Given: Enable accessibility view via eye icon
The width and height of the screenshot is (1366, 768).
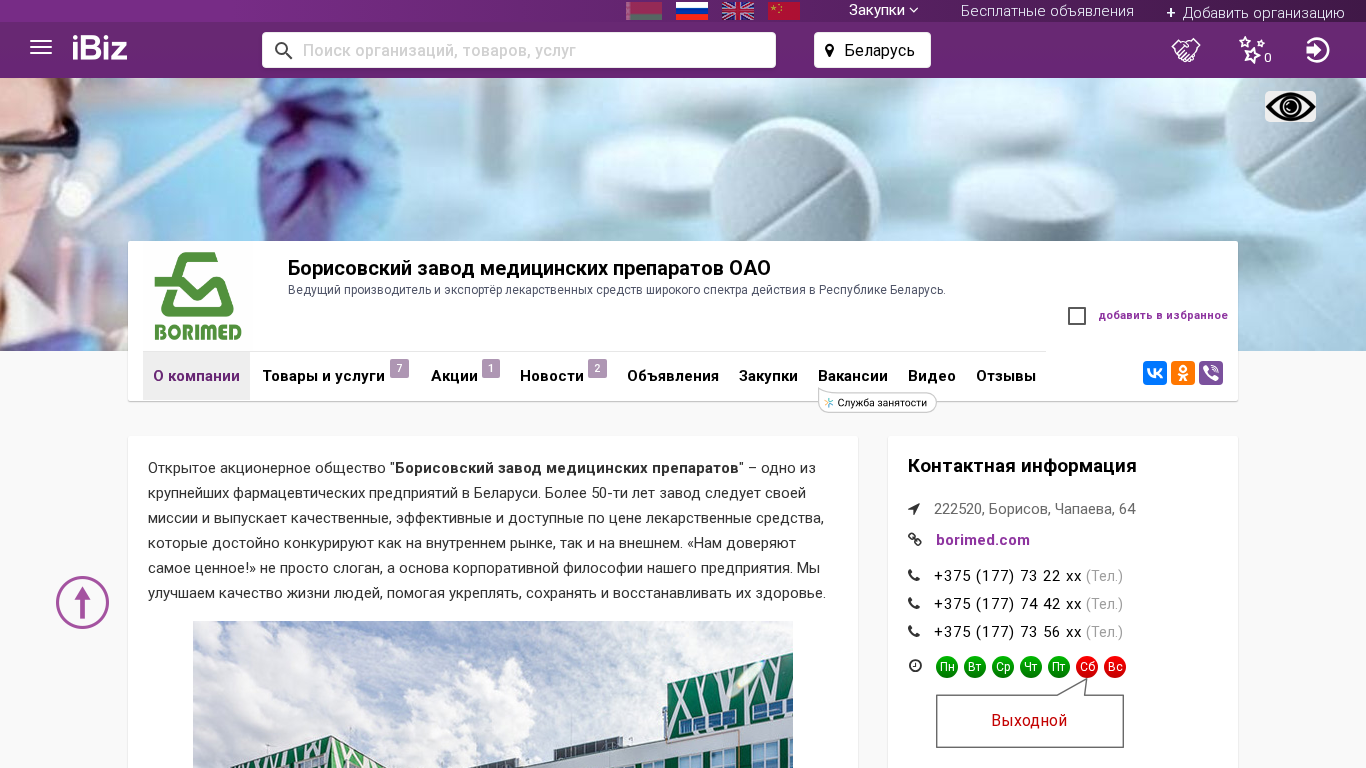Looking at the screenshot, I should coord(1290,107).
